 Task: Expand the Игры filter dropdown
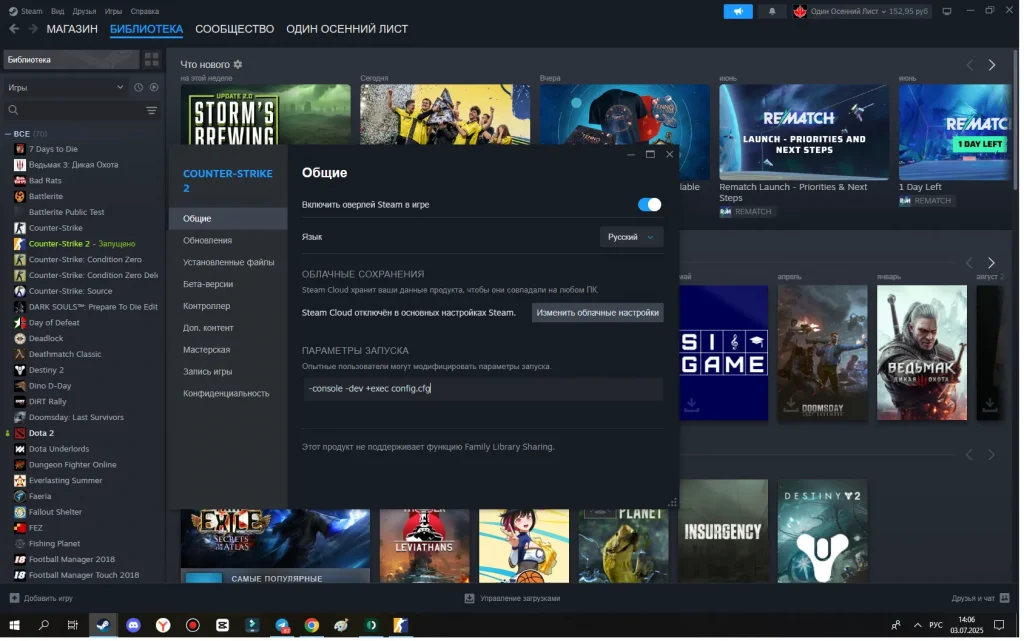(x=66, y=87)
